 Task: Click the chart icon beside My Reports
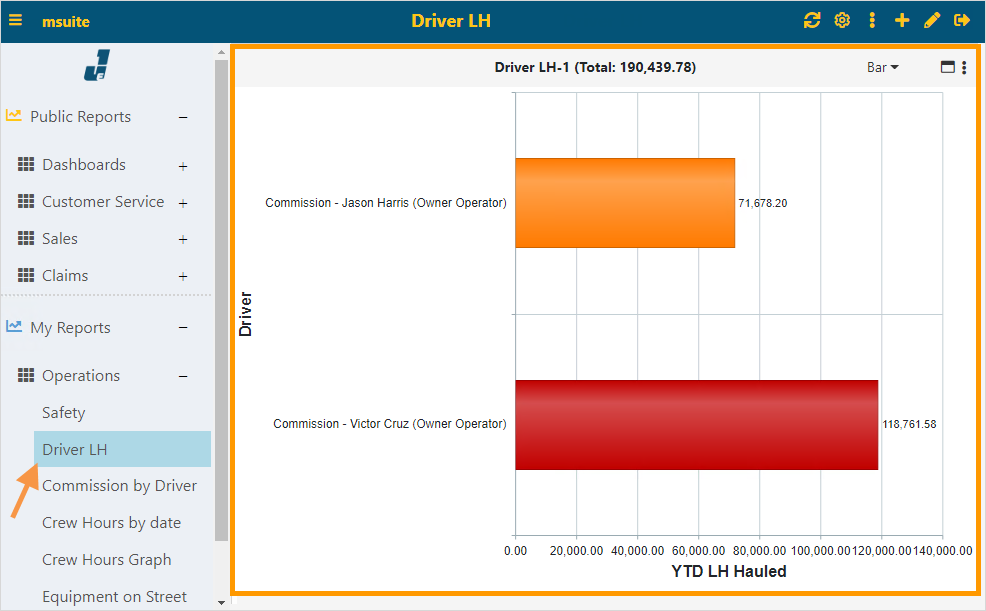pos(14,327)
